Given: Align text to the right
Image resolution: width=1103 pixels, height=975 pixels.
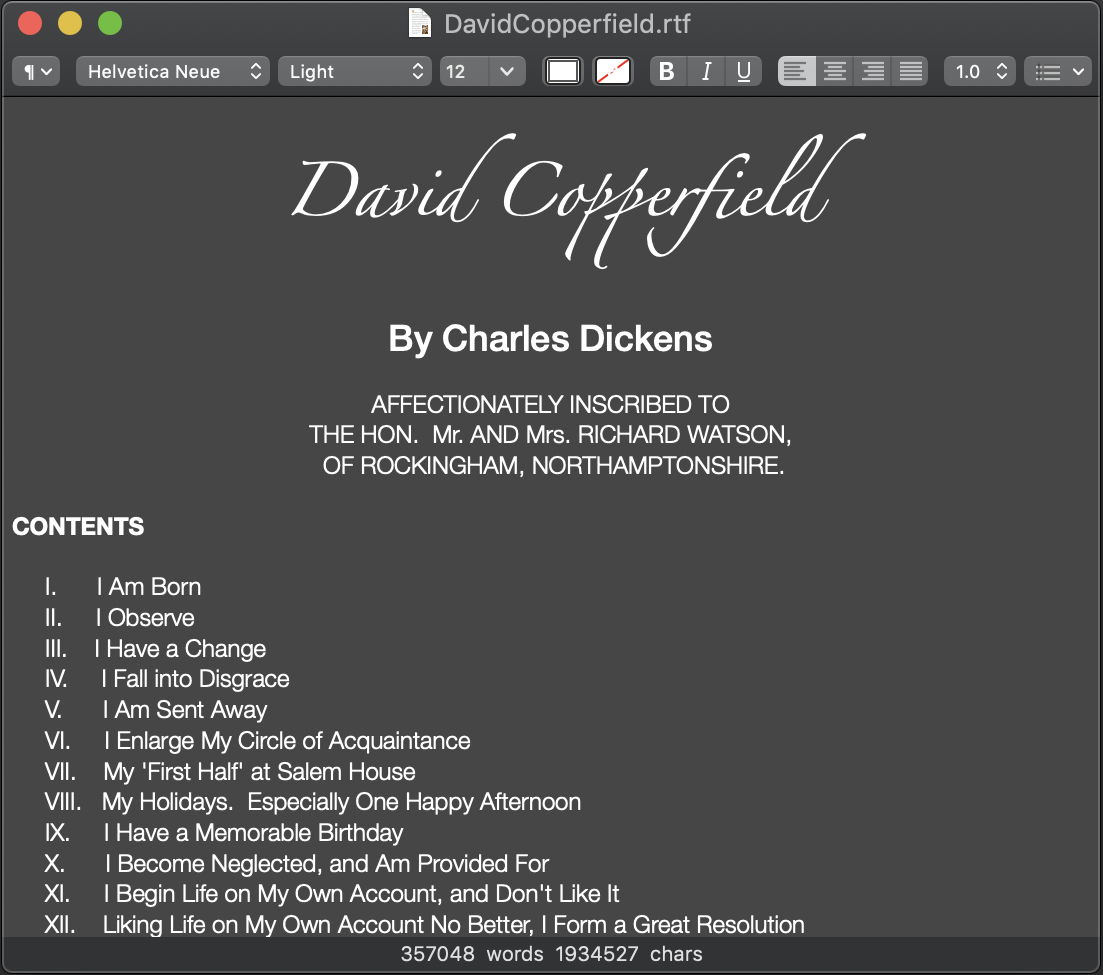Looking at the screenshot, I should (872, 72).
